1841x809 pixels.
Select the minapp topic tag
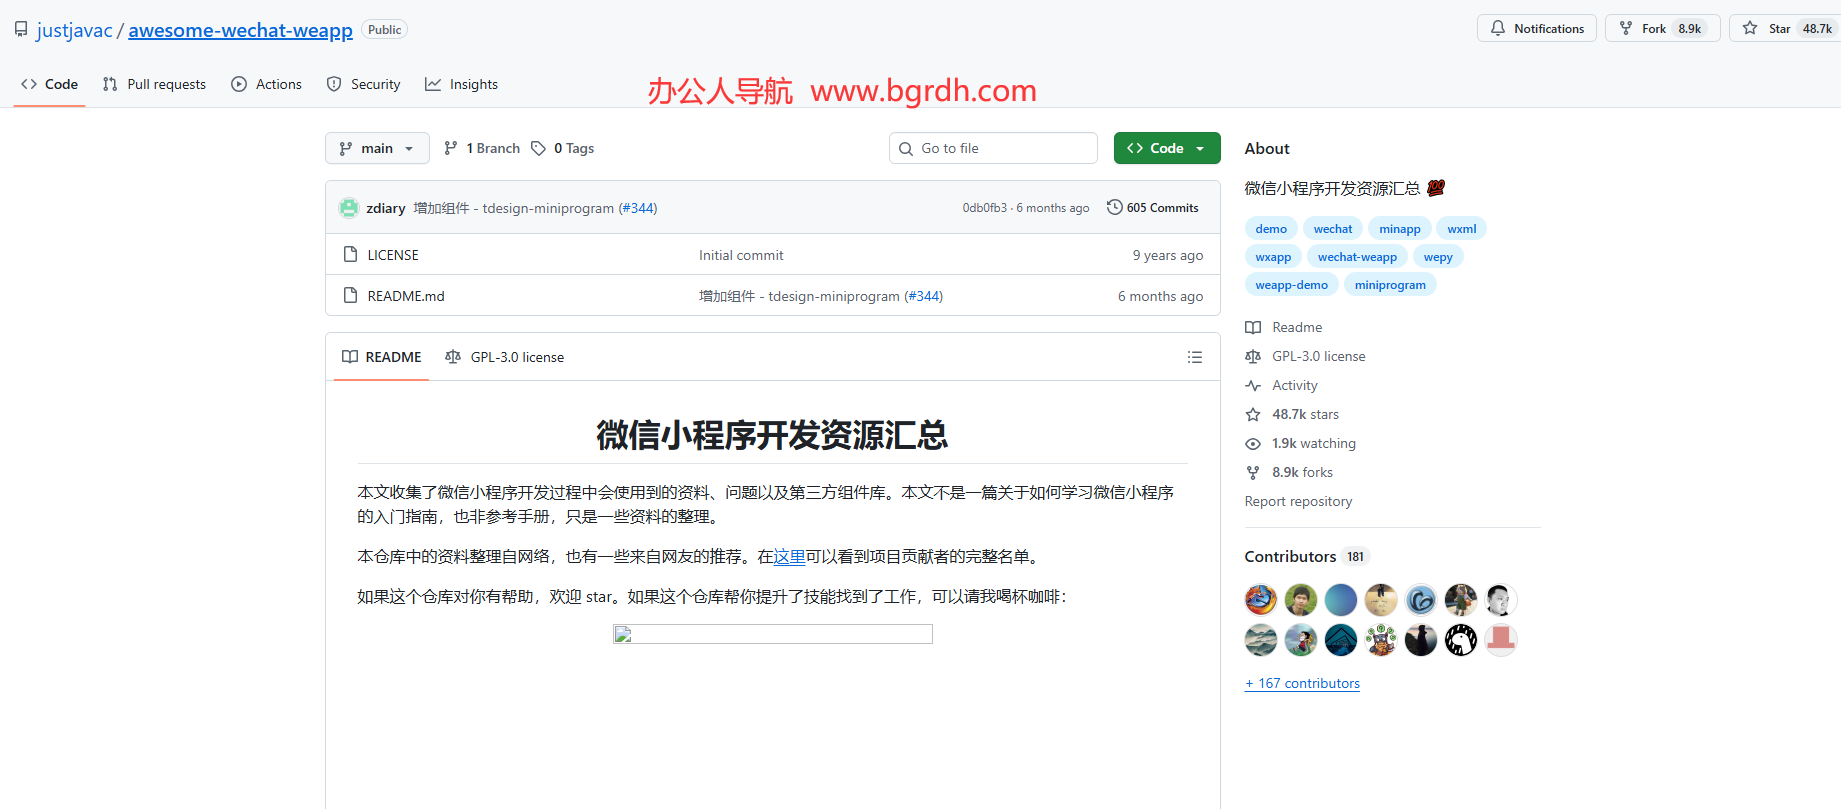click(x=1400, y=229)
